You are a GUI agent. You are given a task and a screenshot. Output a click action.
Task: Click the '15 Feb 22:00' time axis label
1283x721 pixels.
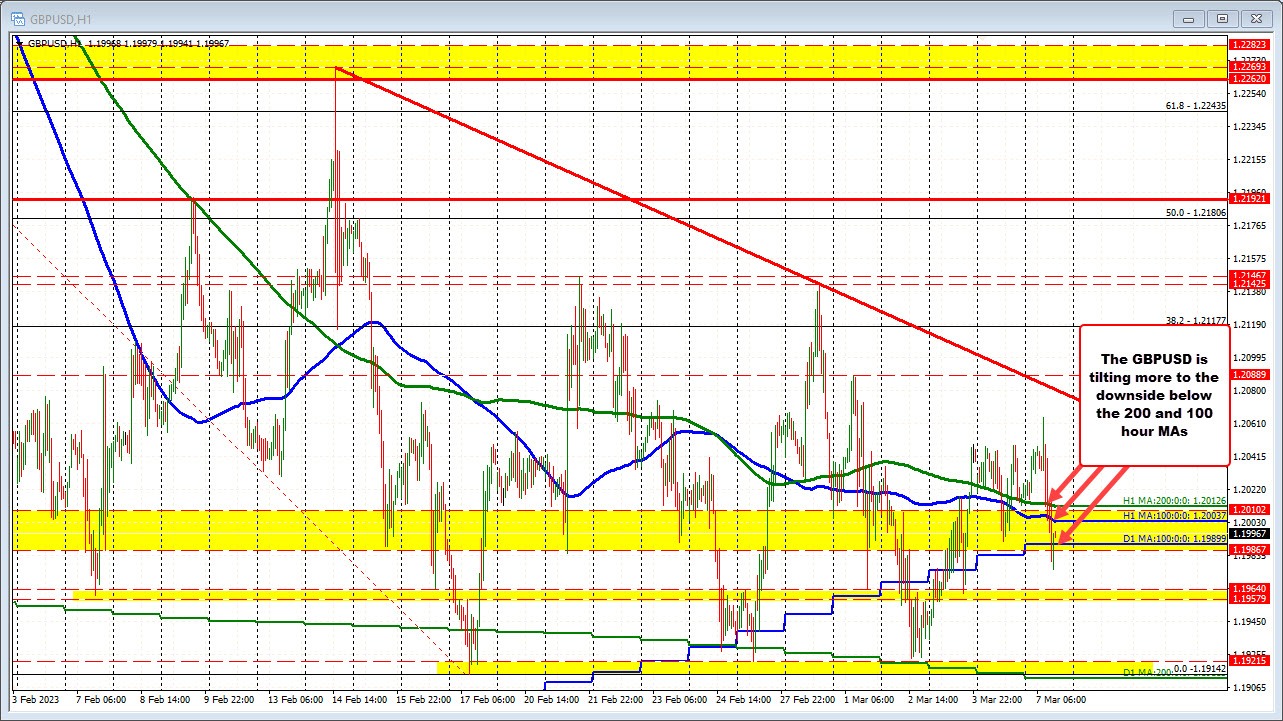pyautogui.click(x=424, y=700)
